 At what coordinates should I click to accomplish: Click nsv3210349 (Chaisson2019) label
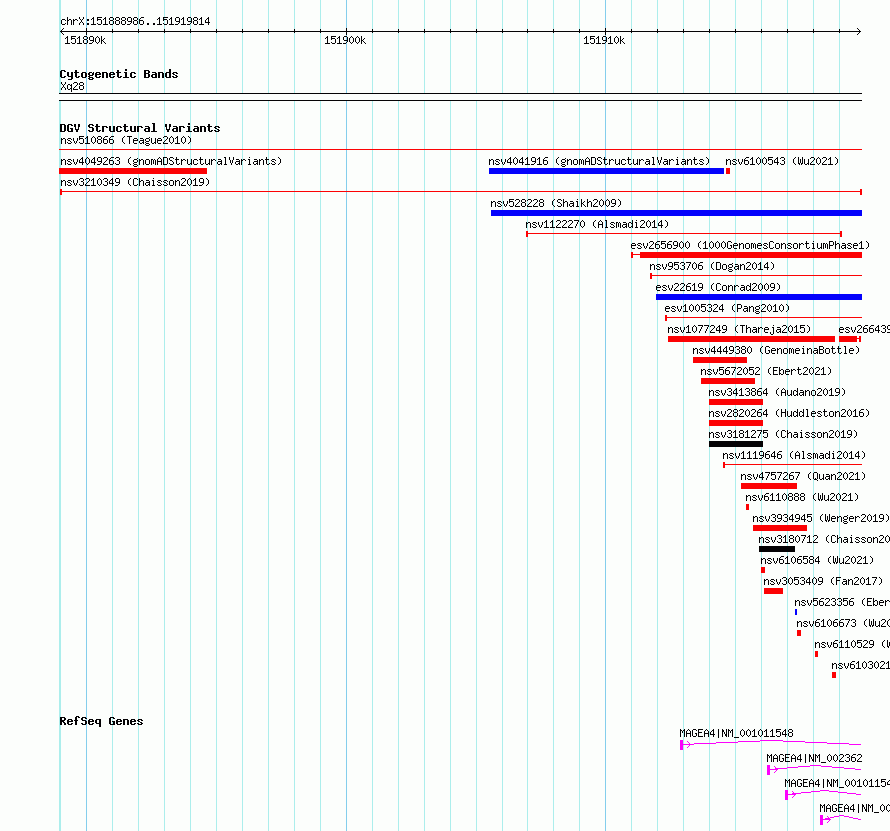[135, 182]
